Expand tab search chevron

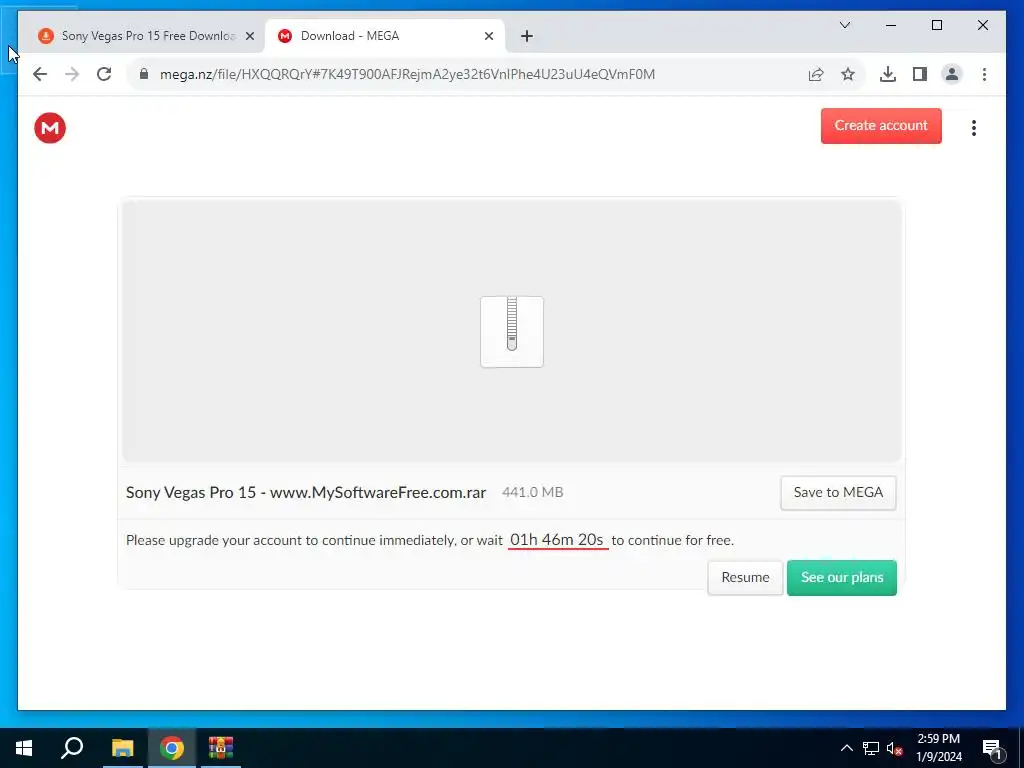pyautogui.click(x=844, y=25)
